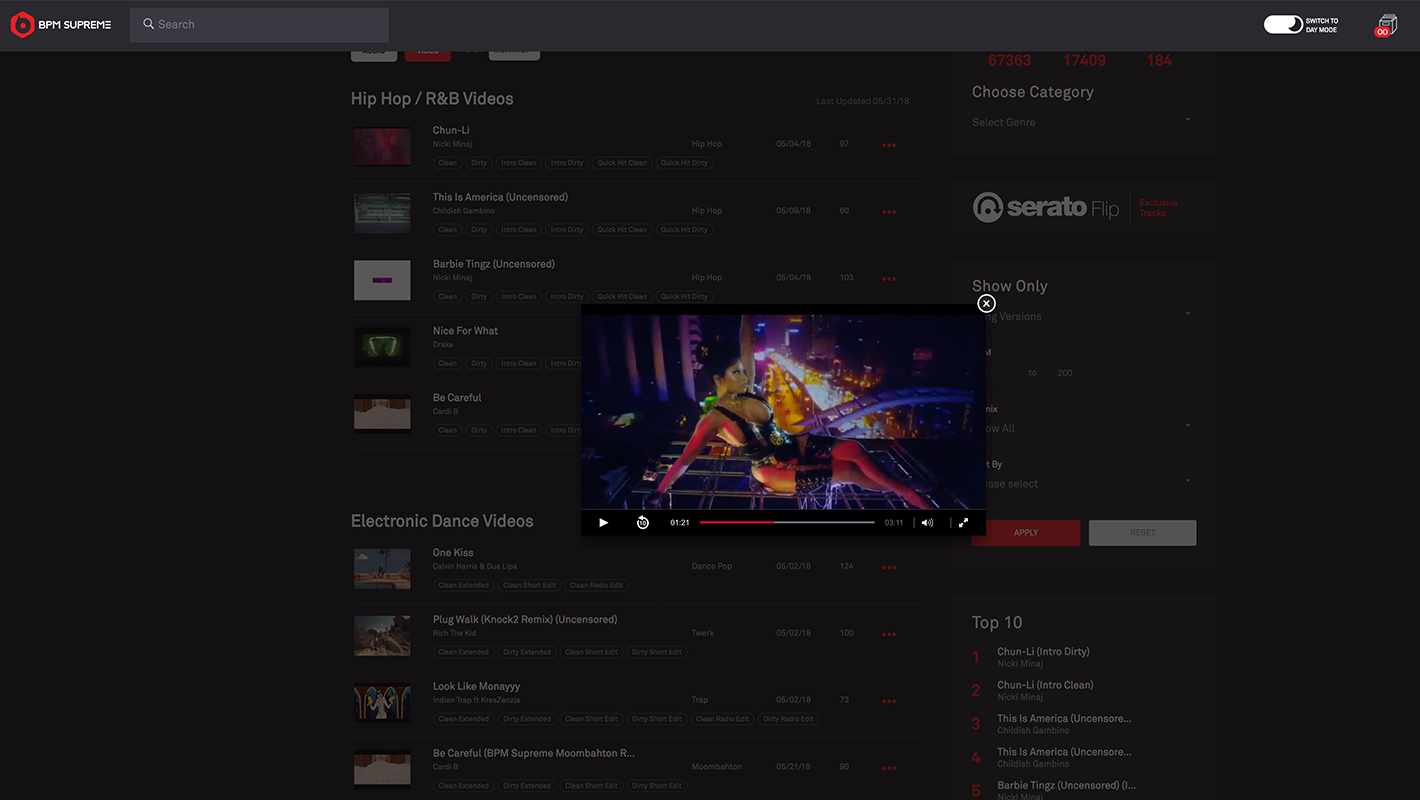Toggle the Switch to Day Mode switch
Screen dimensions: 1420x800
pos(1283,25)
